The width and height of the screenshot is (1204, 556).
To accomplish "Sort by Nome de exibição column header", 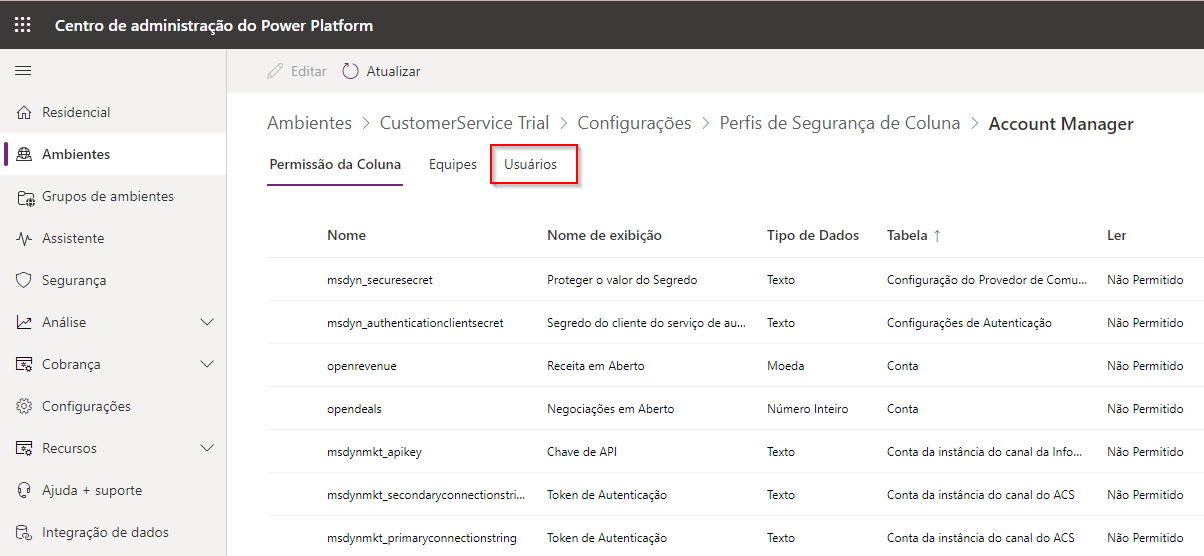I will (x=604, y=236).
